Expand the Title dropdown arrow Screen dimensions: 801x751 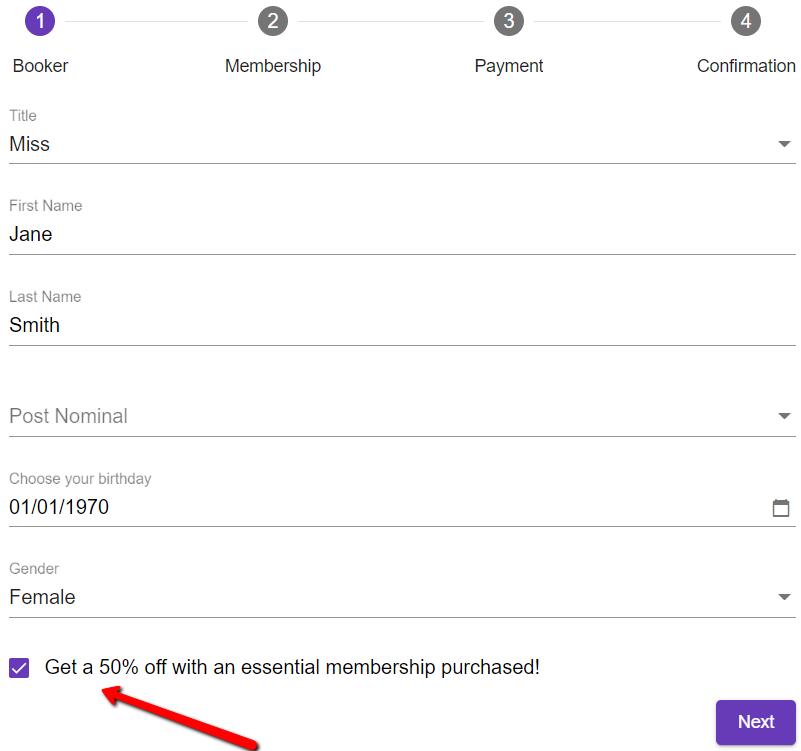tap(784, 144)
